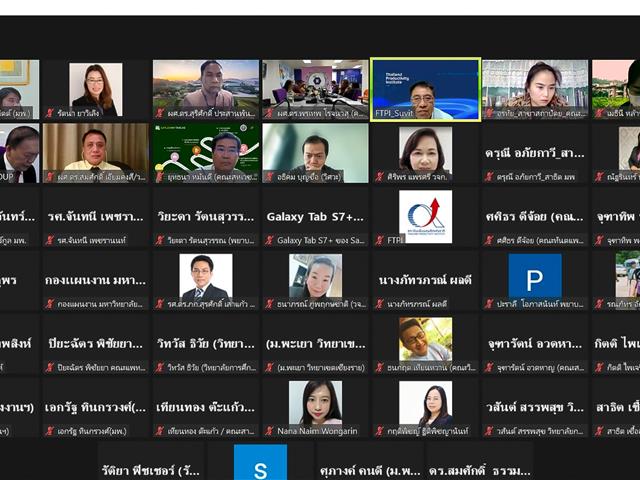Click muted mic icon beside (ม.พะเยา วิทยาเขตเชียงราย) label
The height and width of the screenshot is (480, 640).
[x=269, y=367]
